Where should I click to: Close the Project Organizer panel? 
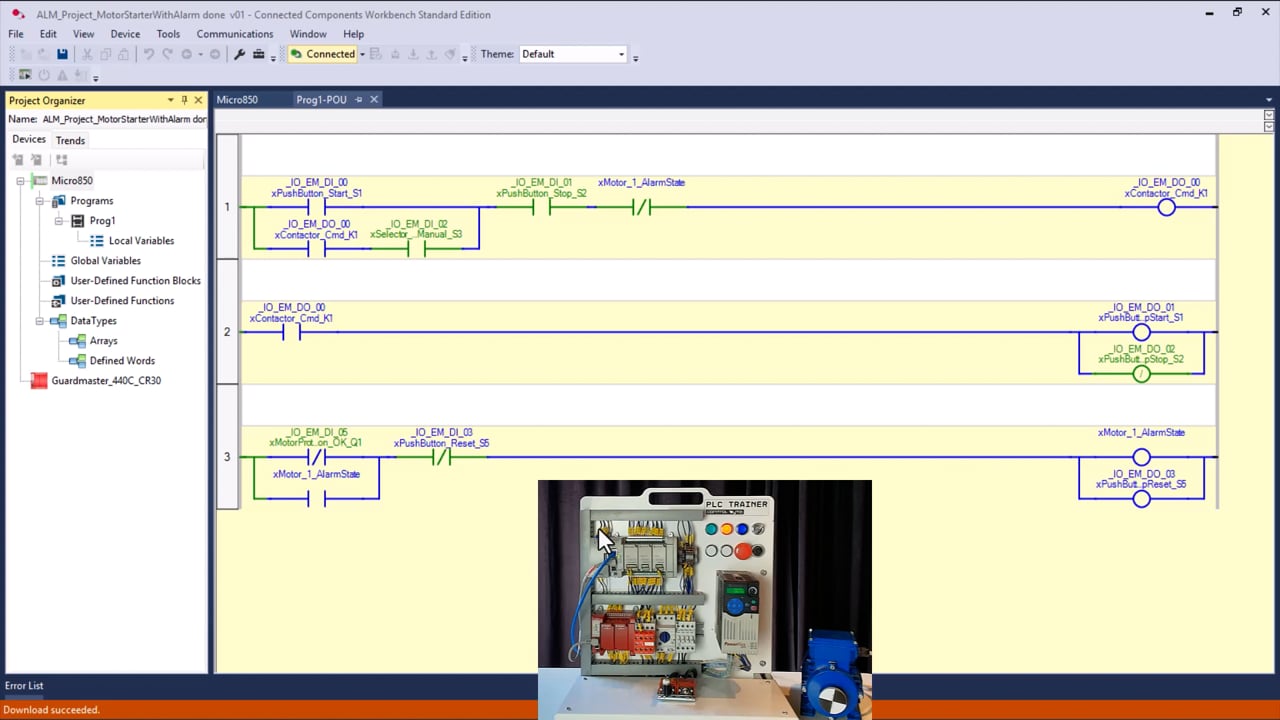[198, 100]
